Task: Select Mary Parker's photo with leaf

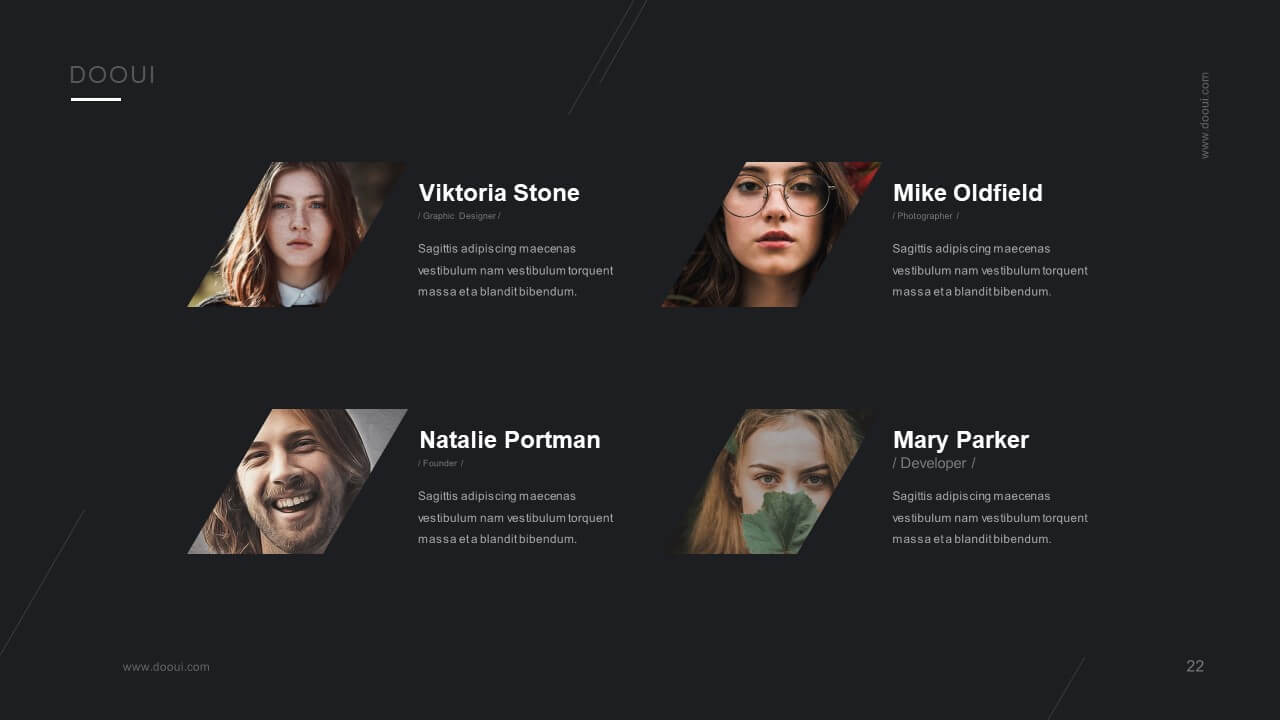Action: pyautogui.click(x=771, y=481)
